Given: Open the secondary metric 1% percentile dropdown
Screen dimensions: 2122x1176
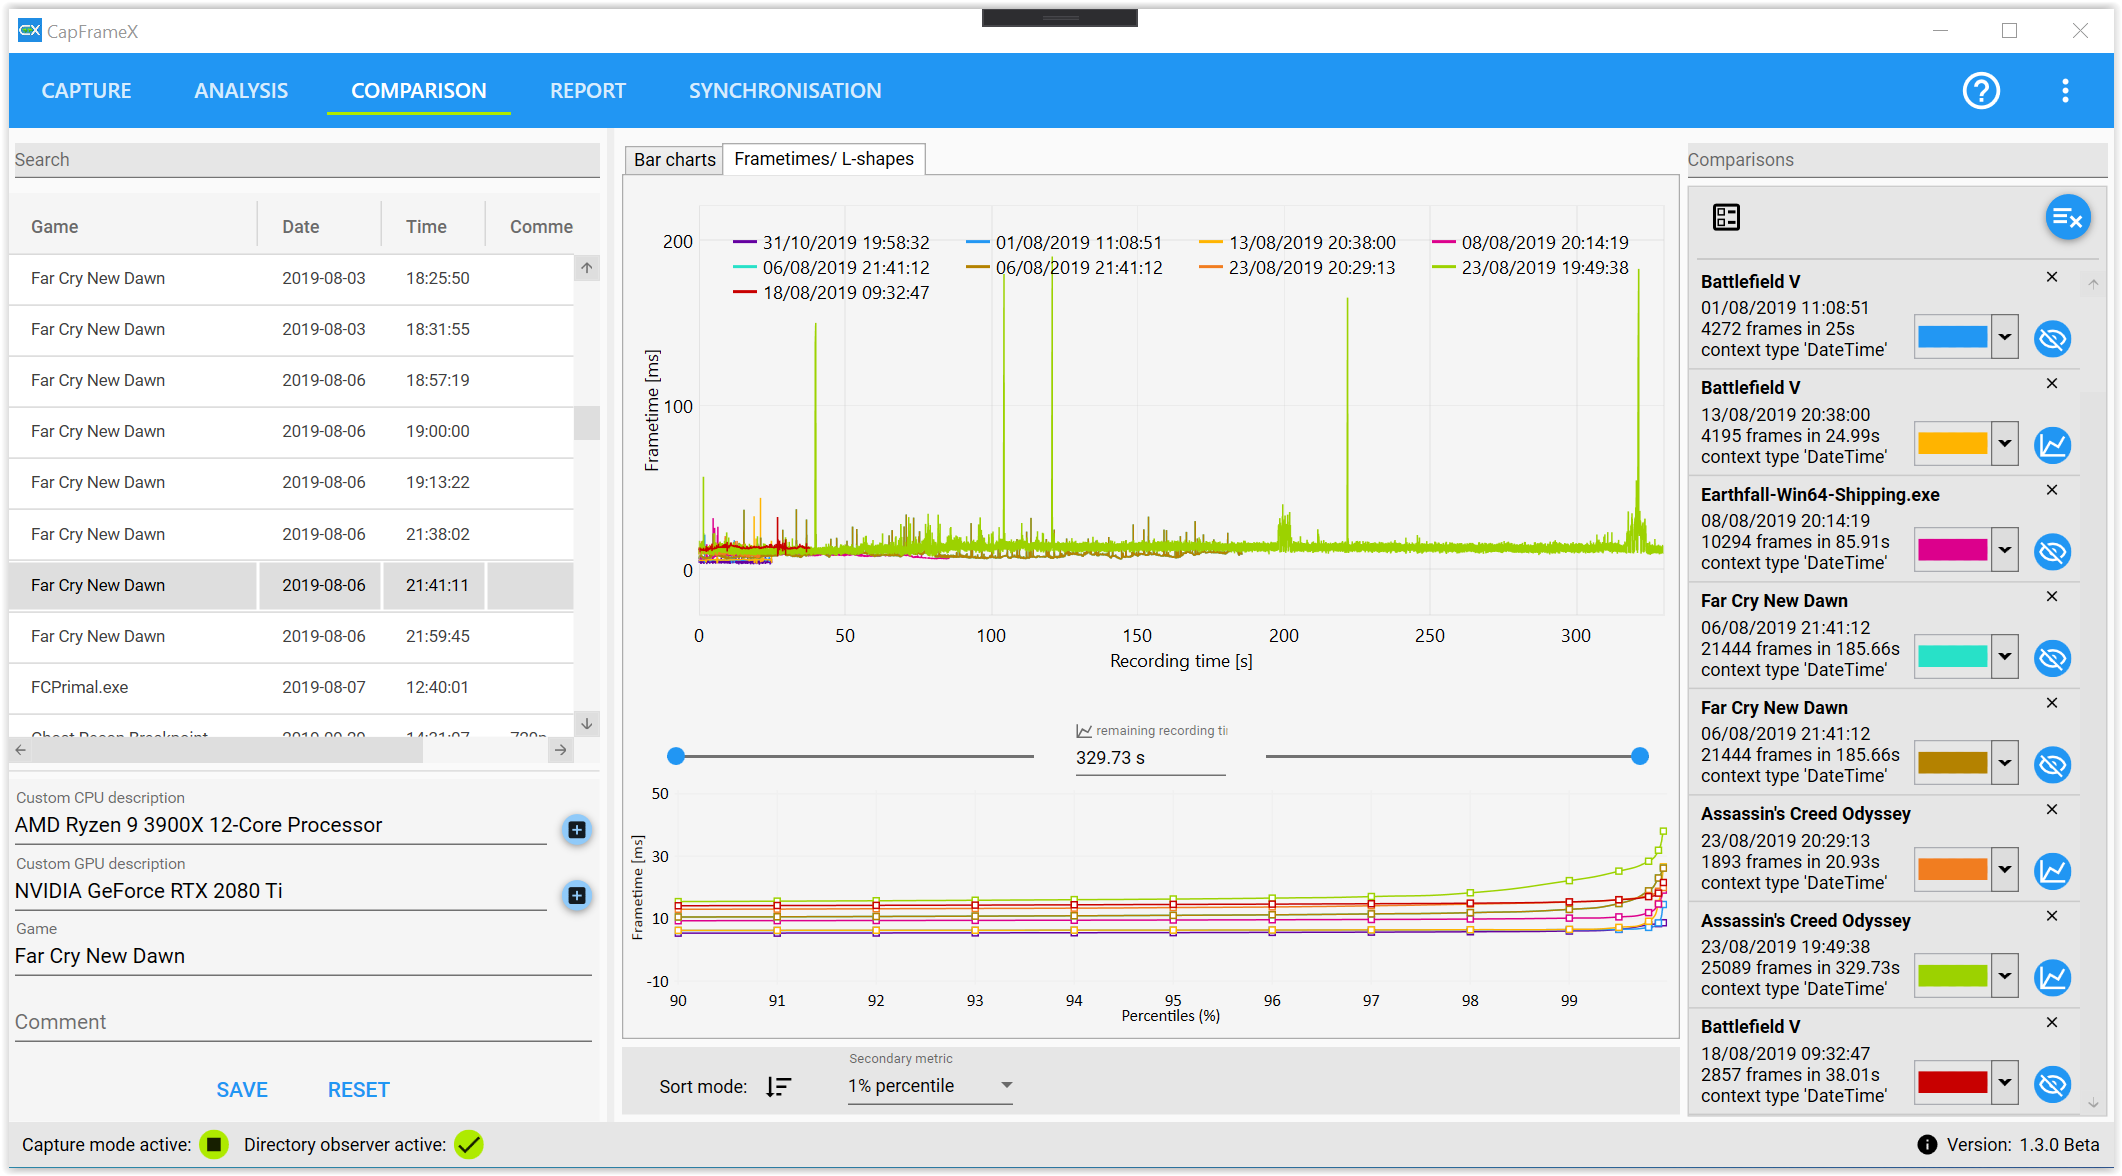Looking at the screenshot, I should pos(930,1086).
